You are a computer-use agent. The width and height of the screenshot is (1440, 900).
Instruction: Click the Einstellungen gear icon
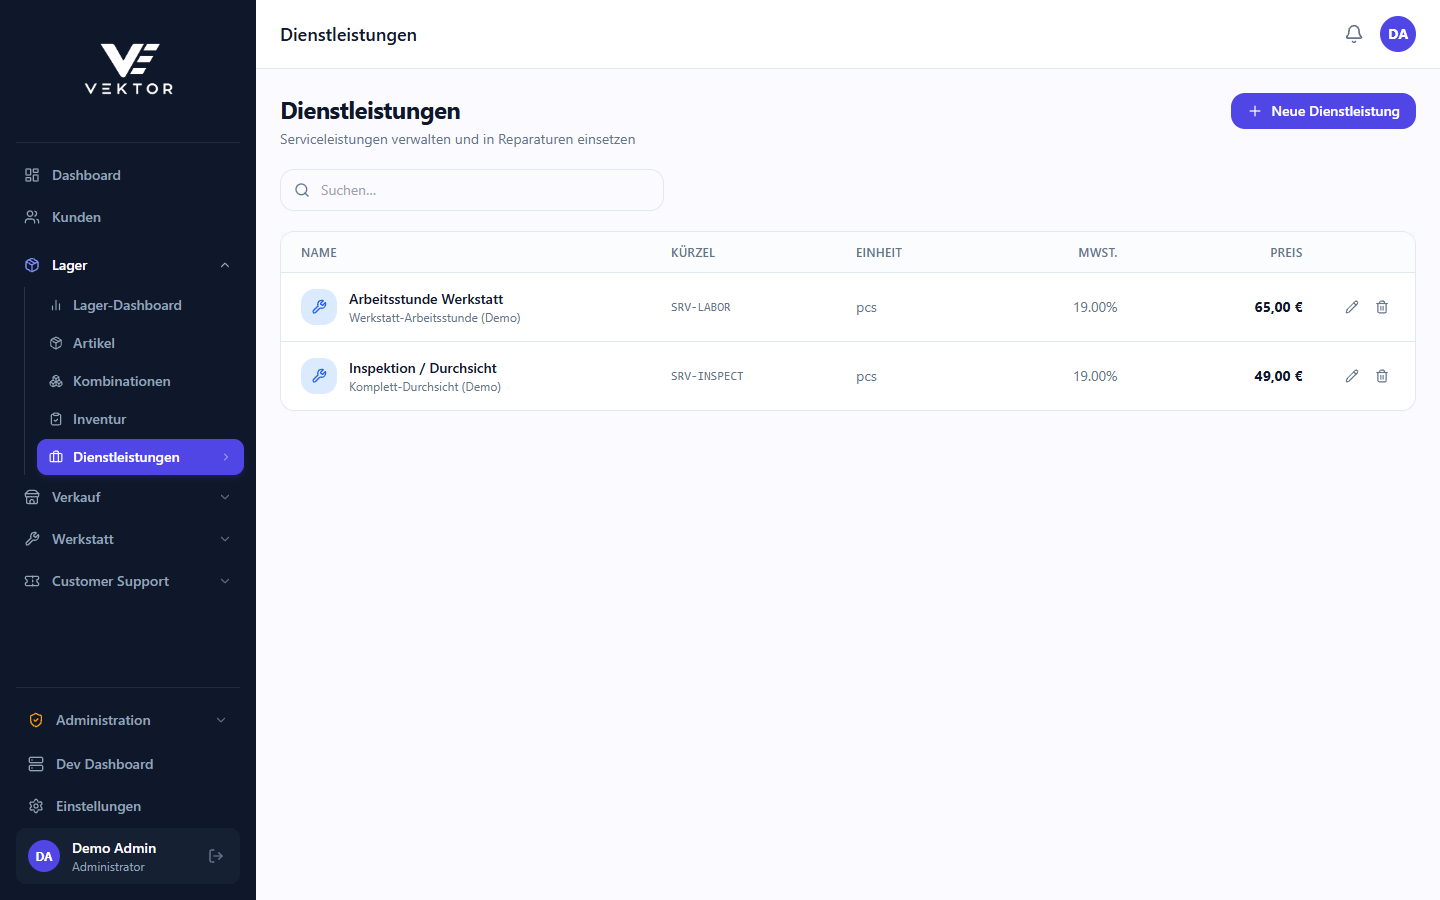tap(36, 806)
